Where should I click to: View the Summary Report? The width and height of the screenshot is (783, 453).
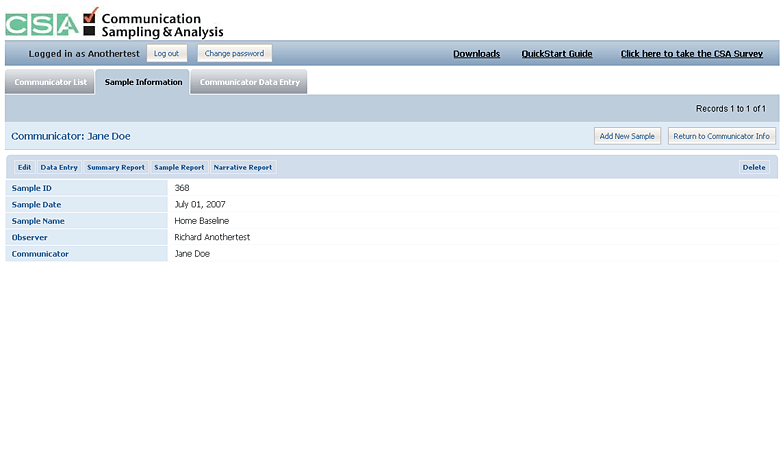(x=116, y=168)
